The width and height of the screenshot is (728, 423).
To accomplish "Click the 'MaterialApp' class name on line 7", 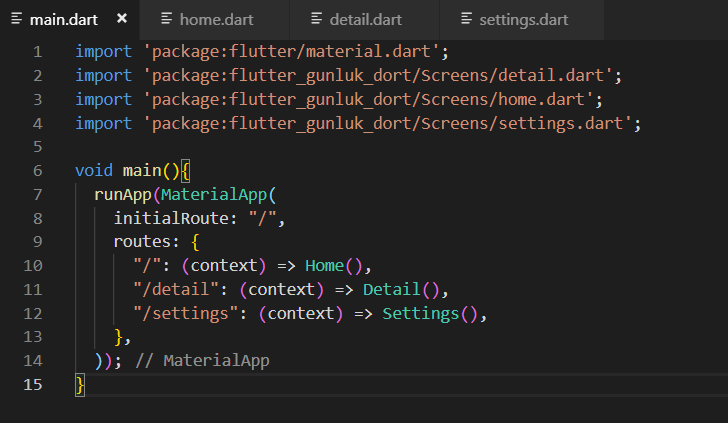I will coord(214,195).
